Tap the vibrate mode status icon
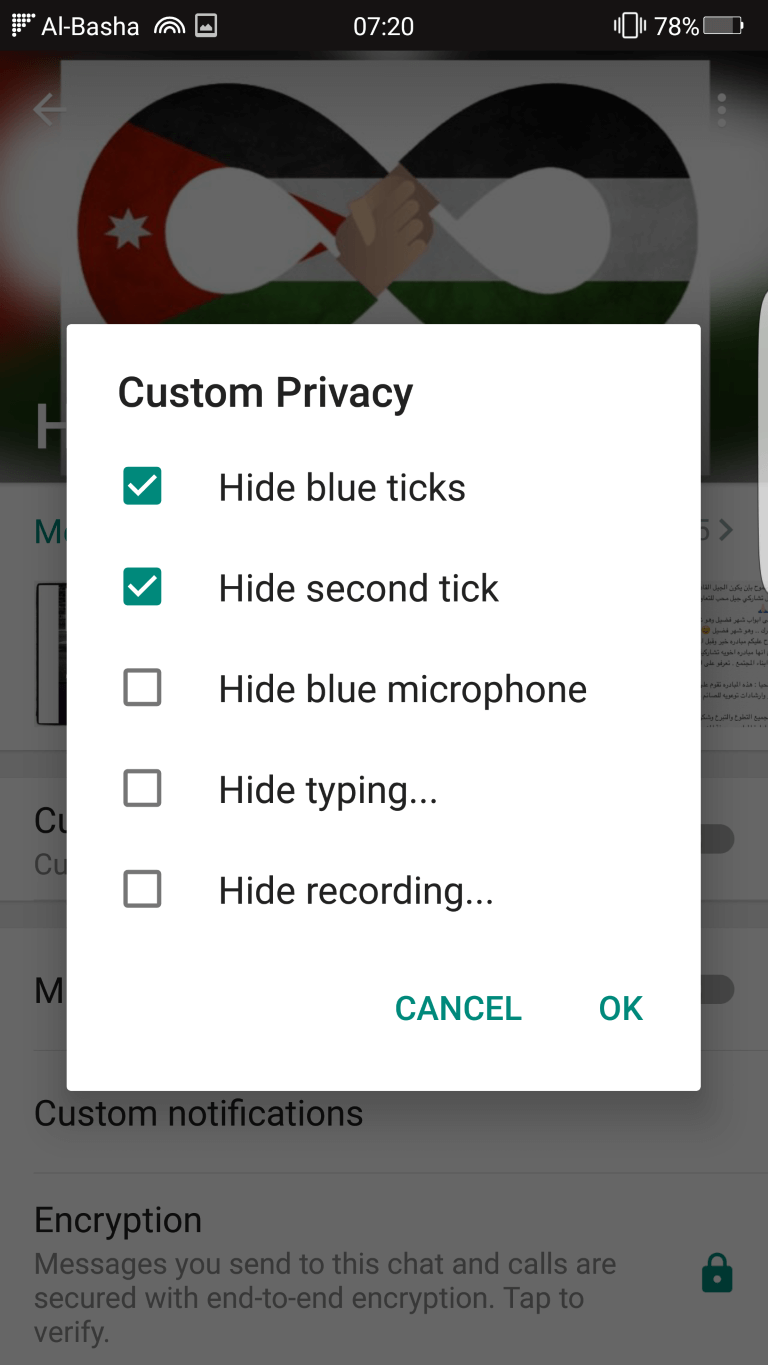 (x=629, y=26)
